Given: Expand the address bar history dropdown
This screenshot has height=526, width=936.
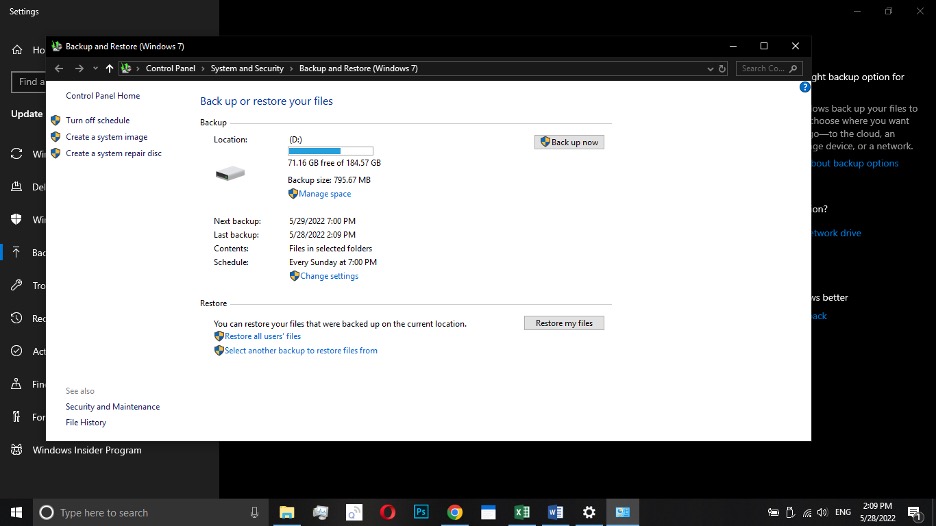Looking at the screenshot, I should pyautogui.click(x=710, y=69).
